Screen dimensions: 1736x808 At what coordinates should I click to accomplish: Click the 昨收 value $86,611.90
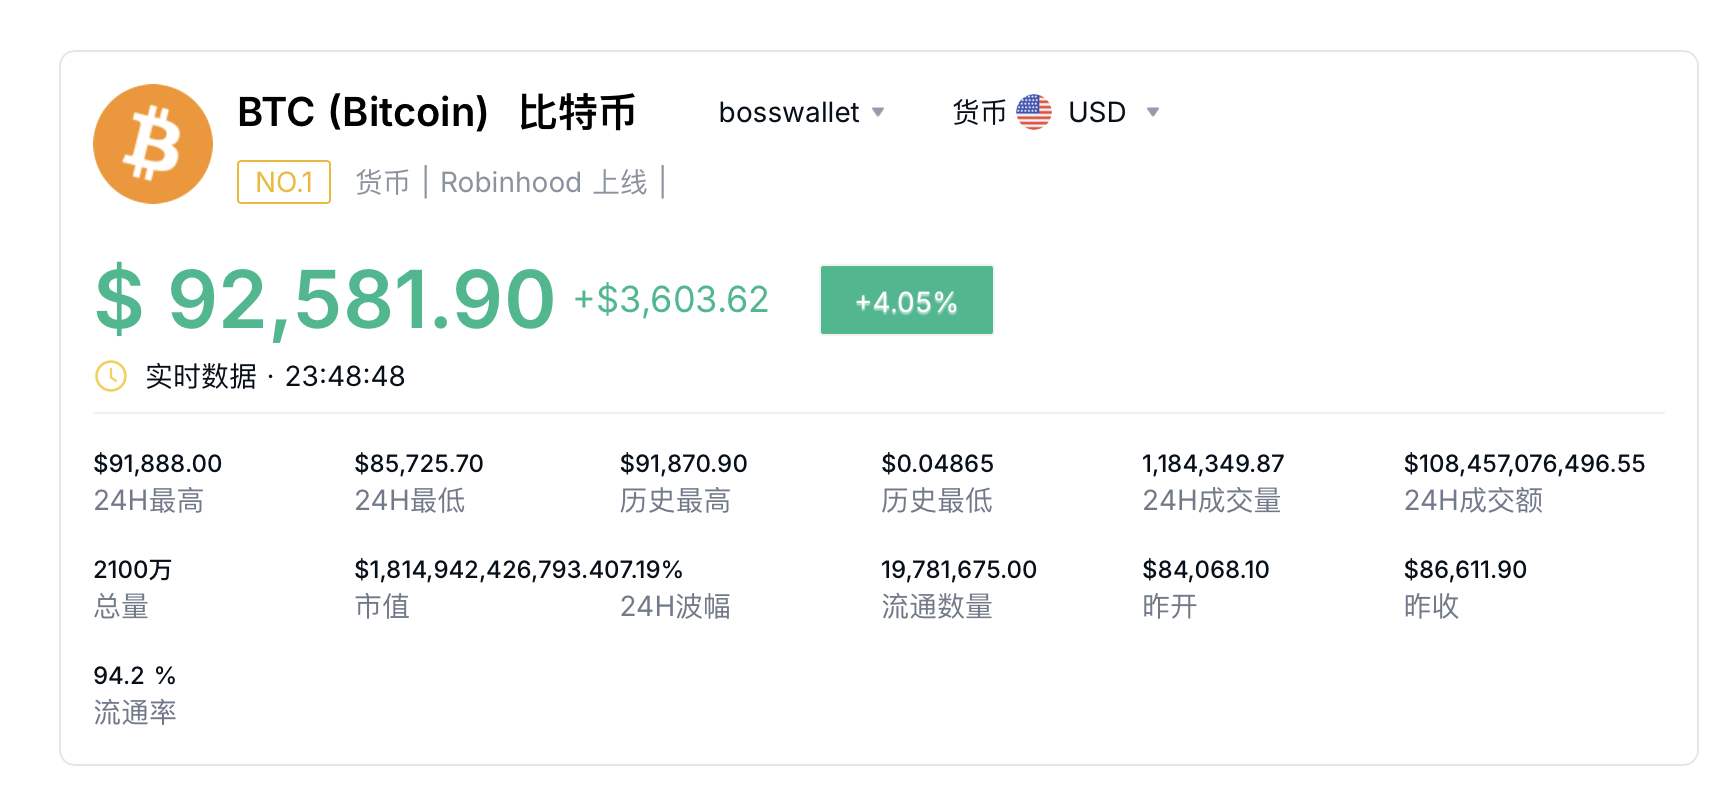pyautogui.click(x=1465, y=570)
